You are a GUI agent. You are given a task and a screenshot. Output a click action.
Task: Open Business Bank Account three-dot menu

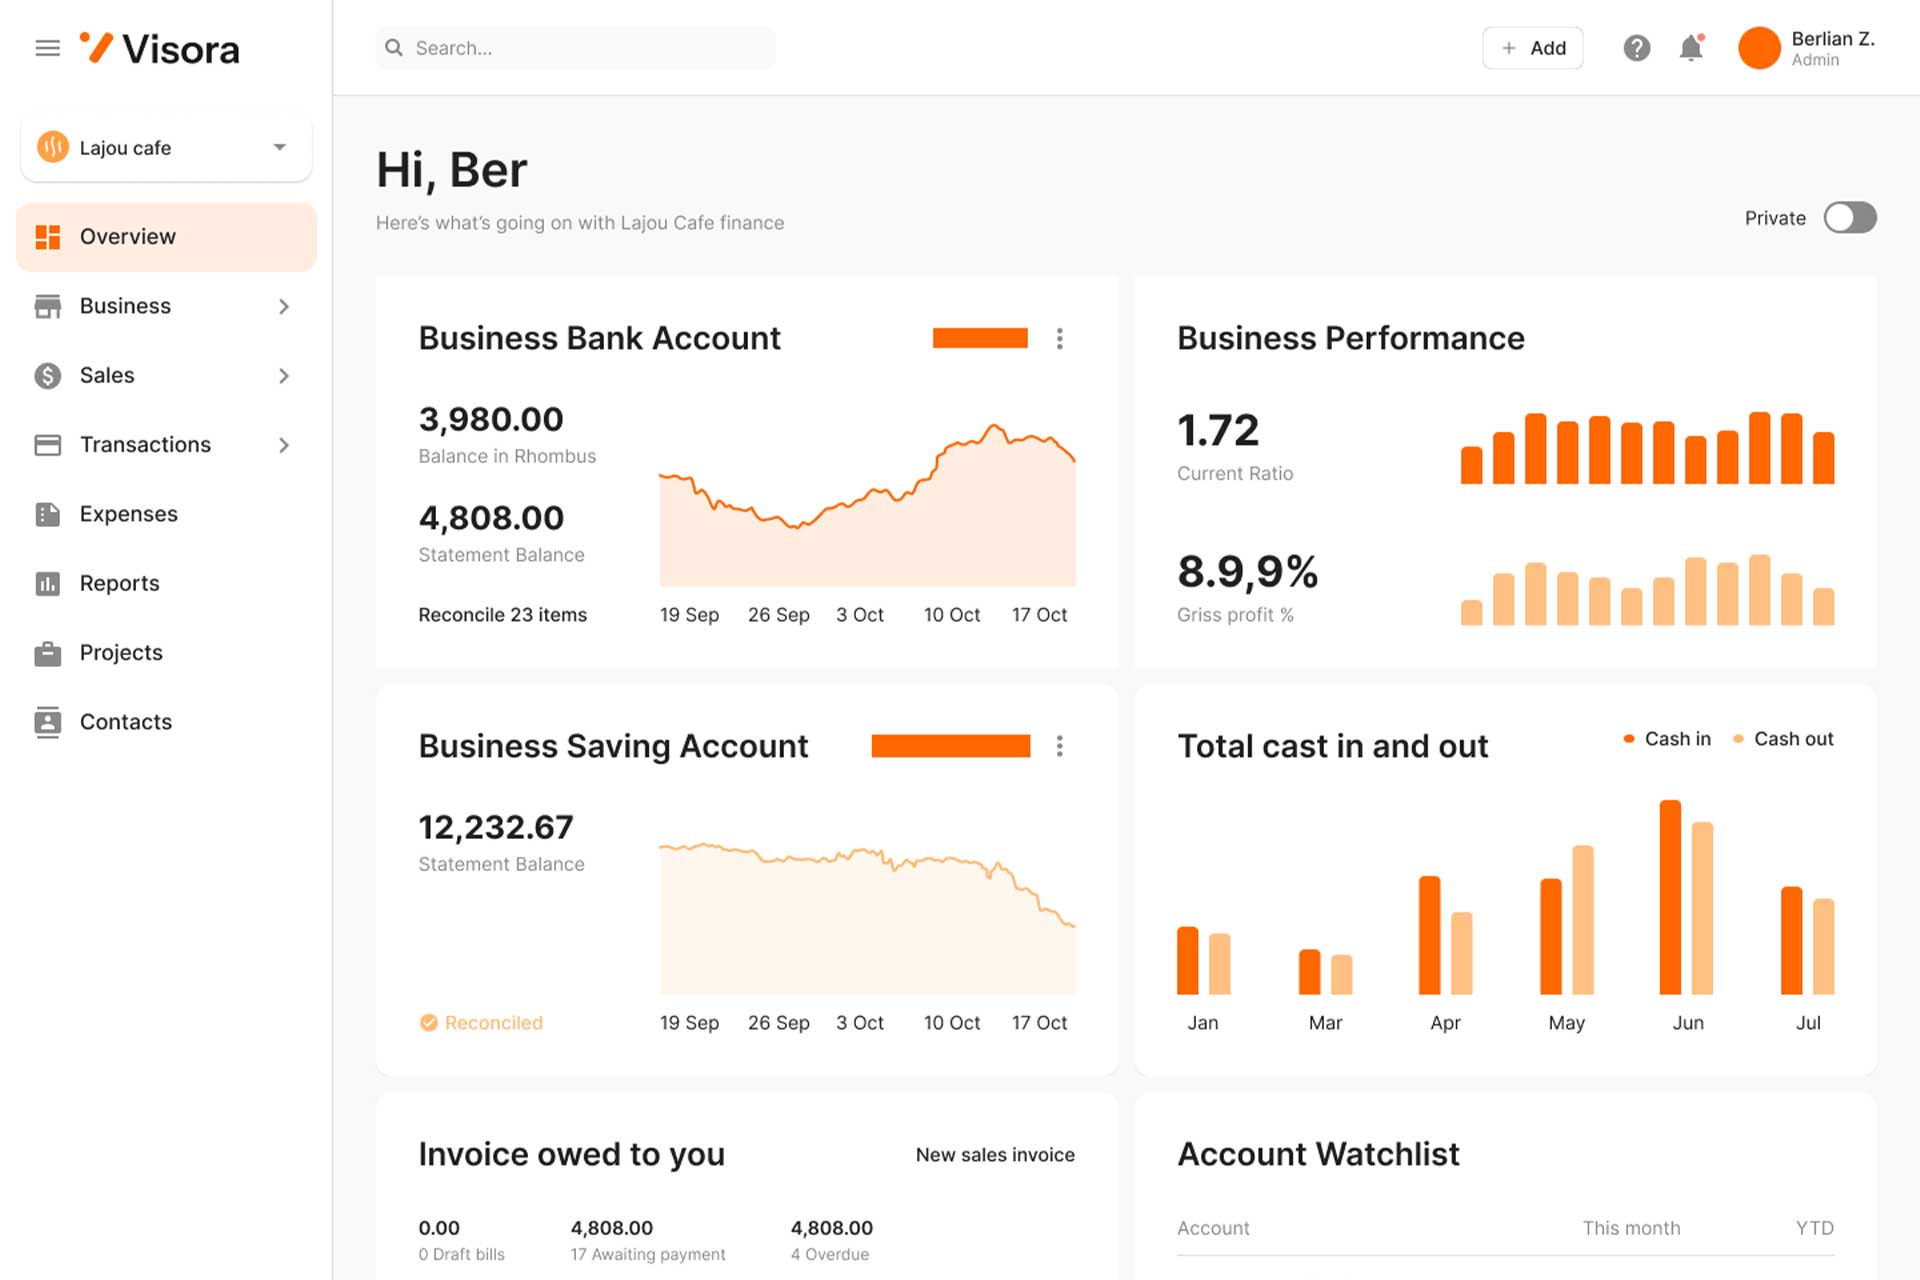1059,339
